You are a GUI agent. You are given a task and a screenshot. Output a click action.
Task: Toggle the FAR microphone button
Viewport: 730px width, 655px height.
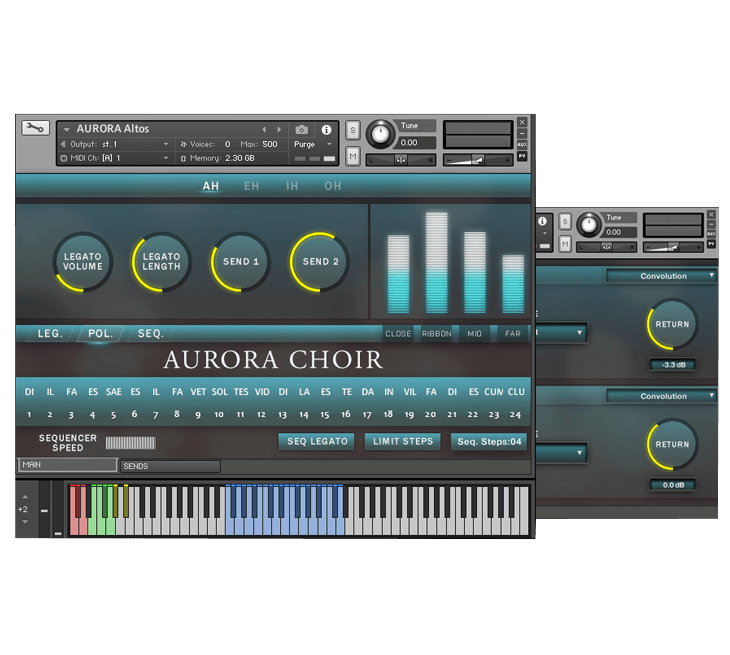[x=513, y=334]
